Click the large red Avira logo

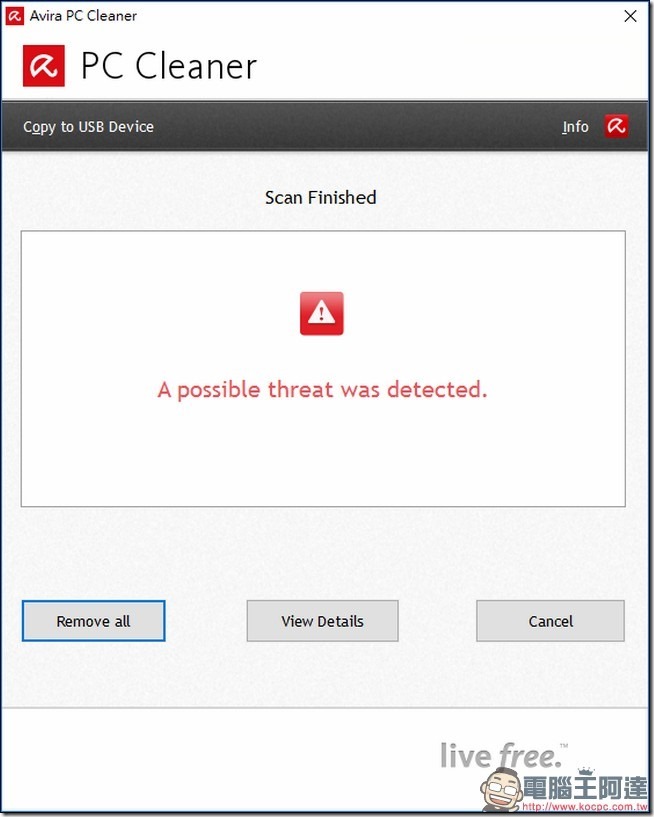click(44, 66)
